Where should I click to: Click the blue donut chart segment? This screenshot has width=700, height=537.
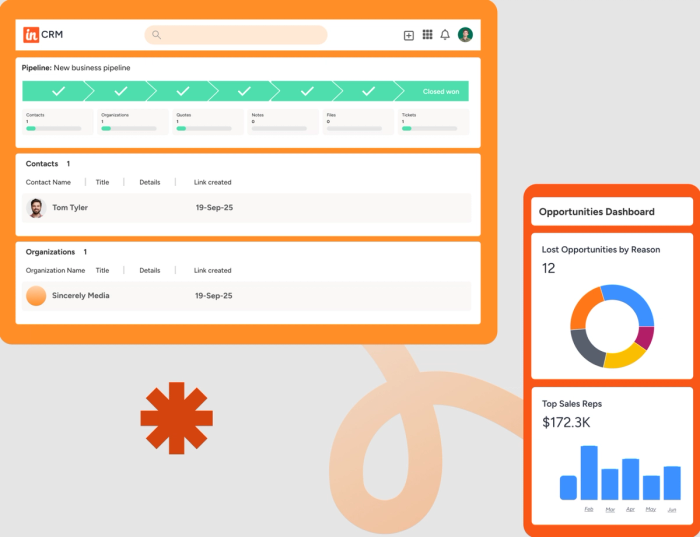coord(633,302)
